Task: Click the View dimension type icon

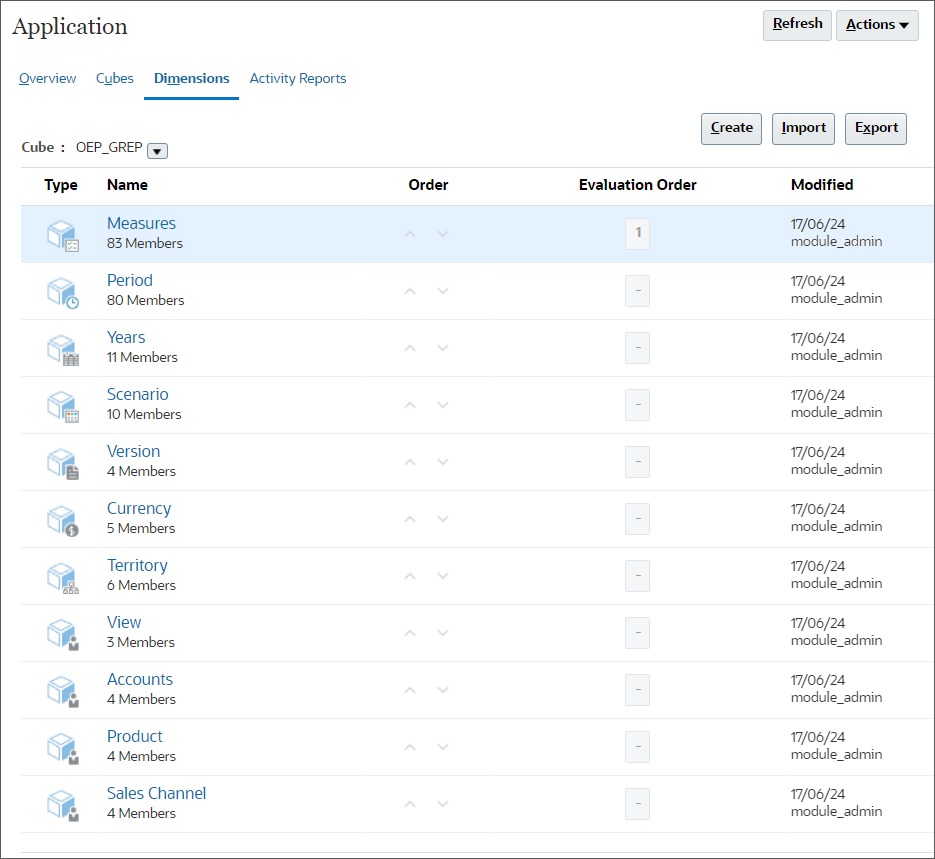Action: click(x=63, y=635)
